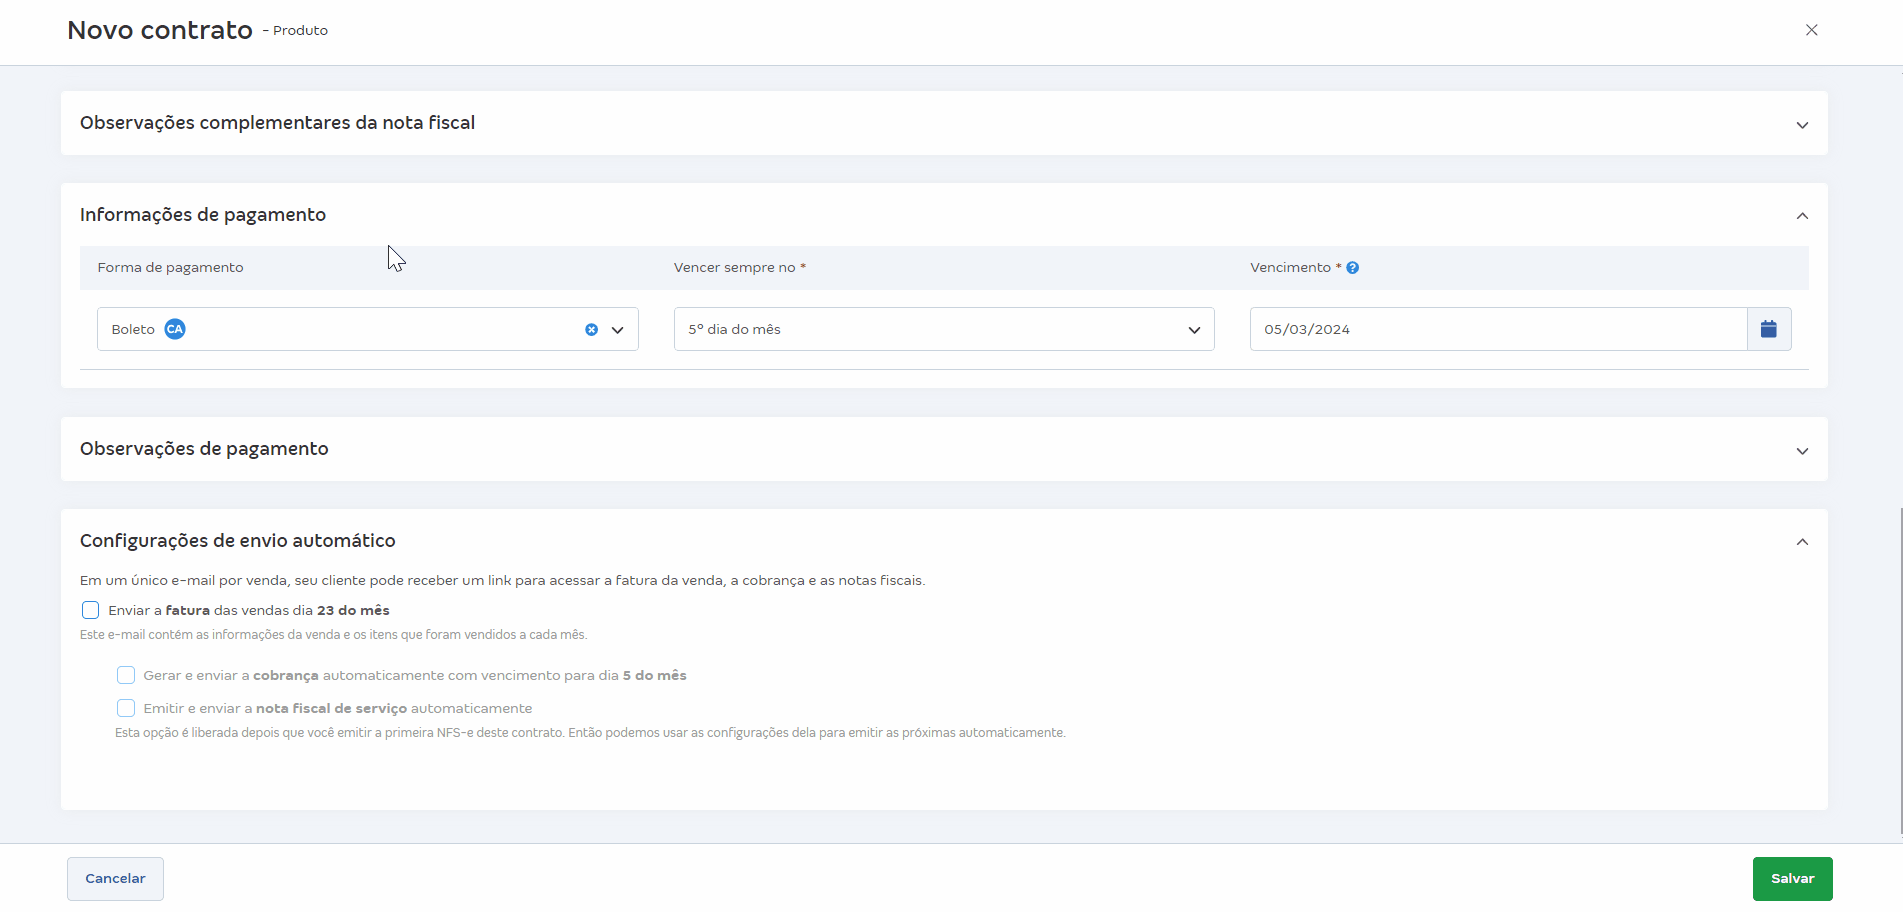Click the CA badge next to Boleto
The width and height of the screenshot is (1903, 912).
coord(175,329)
